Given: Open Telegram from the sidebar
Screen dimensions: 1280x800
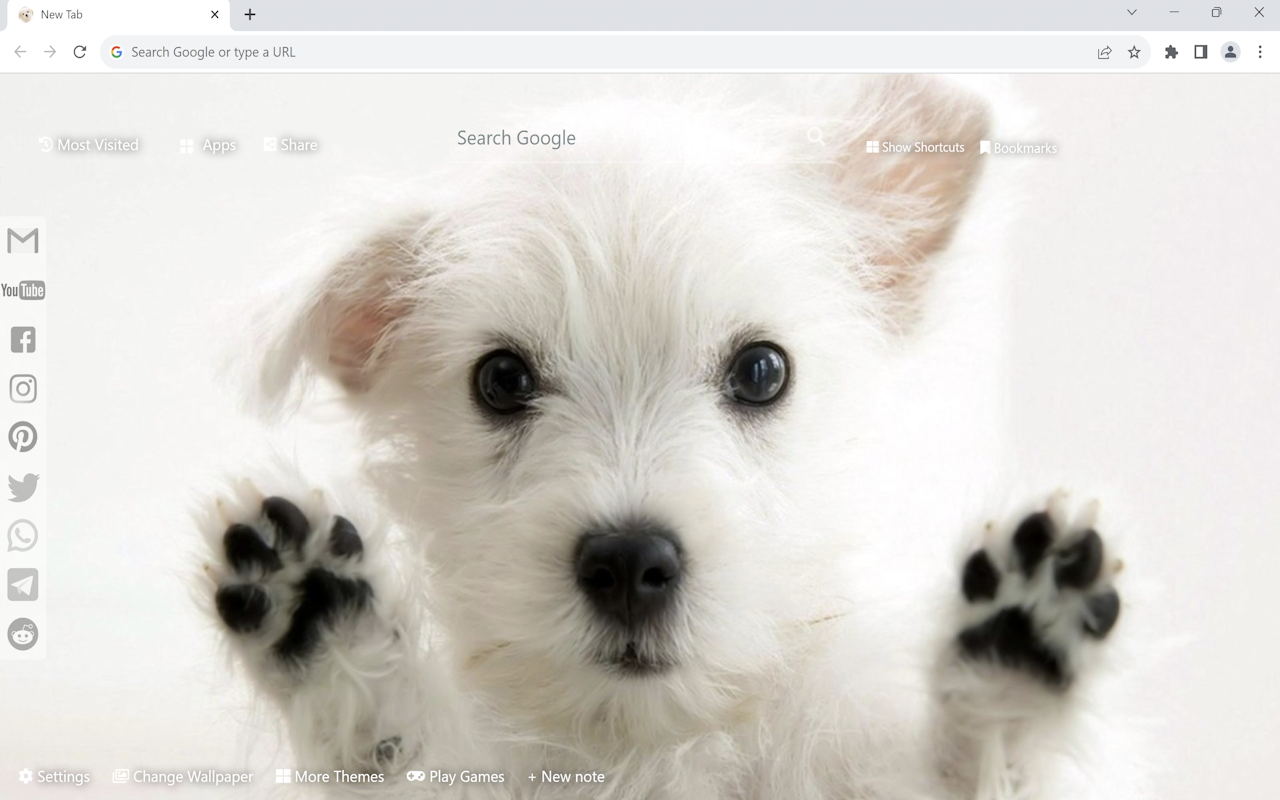Looking at the screenshot, I should point(22,584).
